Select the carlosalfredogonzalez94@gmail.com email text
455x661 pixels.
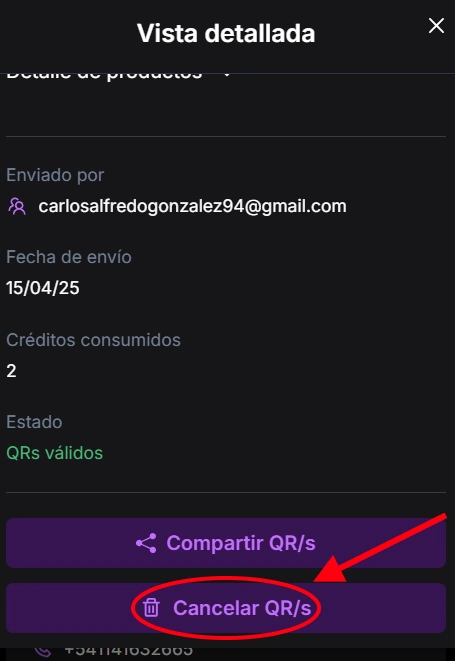[x=192, y=207]
